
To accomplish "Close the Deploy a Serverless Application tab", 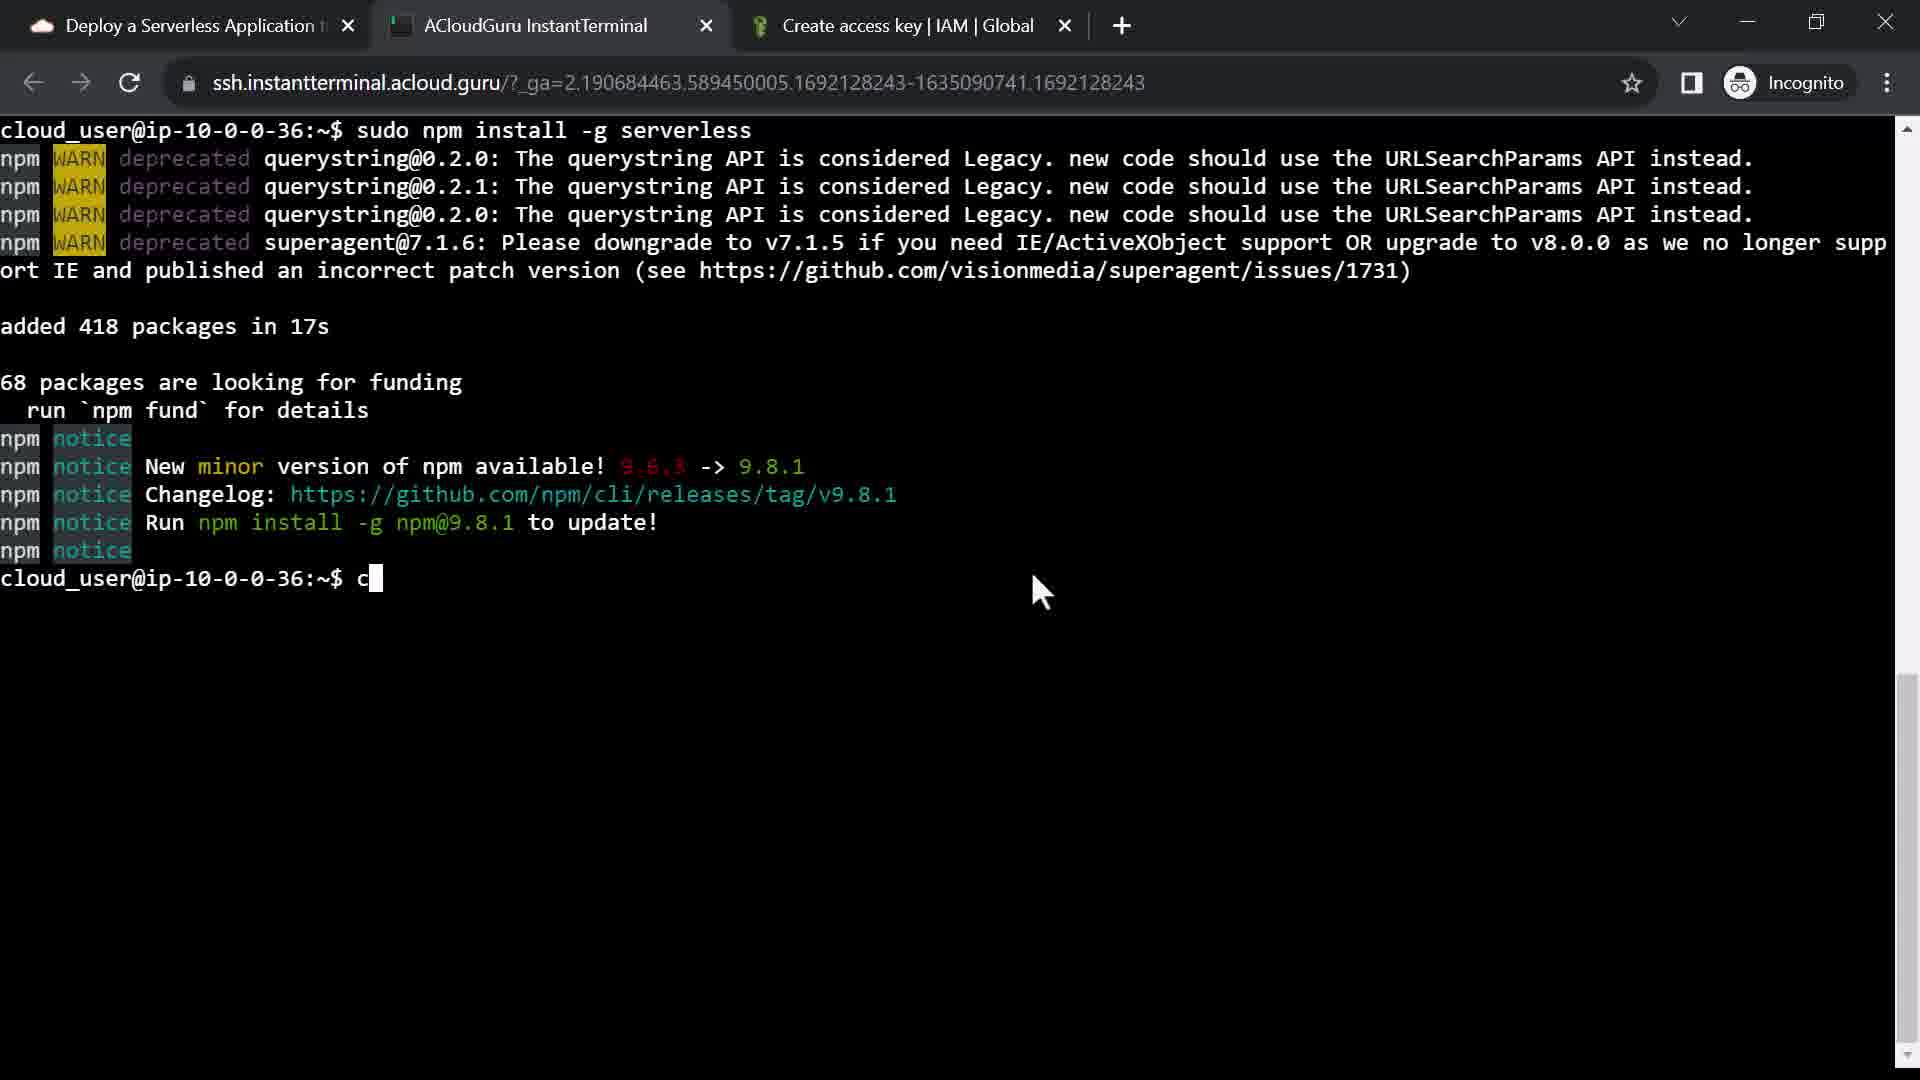I will [x=348, y=26].
